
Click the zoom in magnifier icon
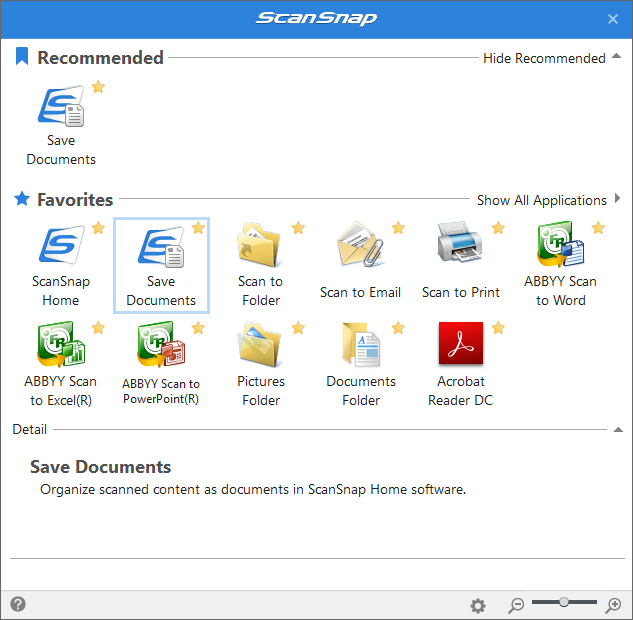point(613,605)
